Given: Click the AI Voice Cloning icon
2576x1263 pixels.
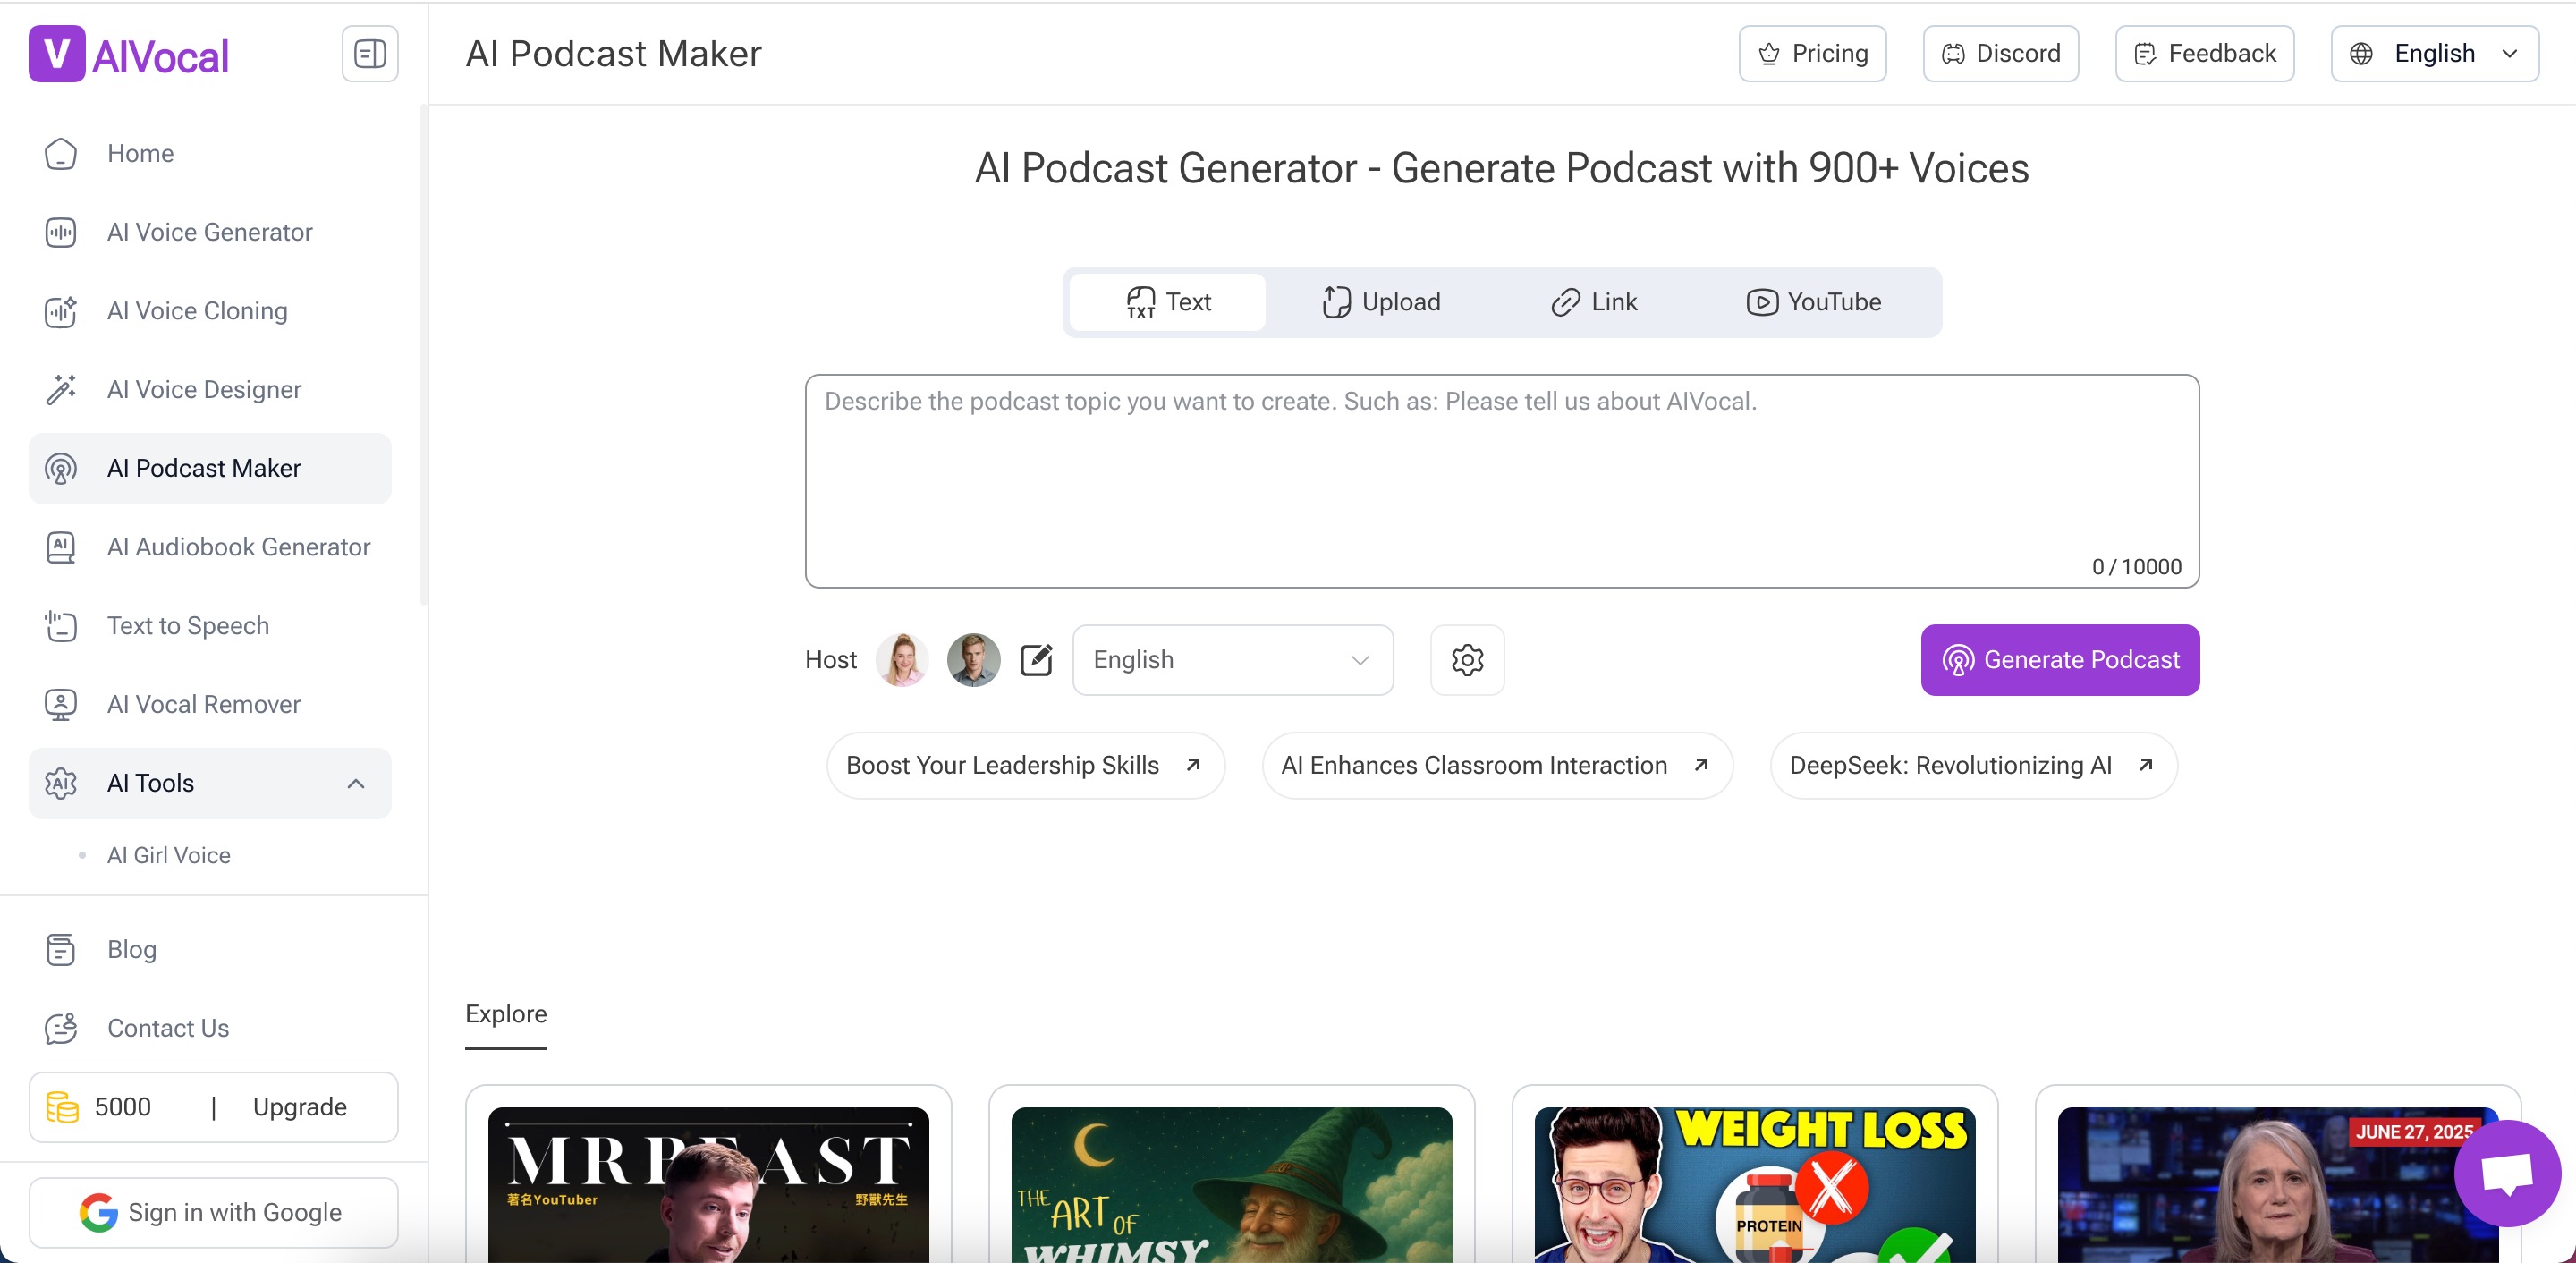Looking at the screenshot, I should click(61, 311).
